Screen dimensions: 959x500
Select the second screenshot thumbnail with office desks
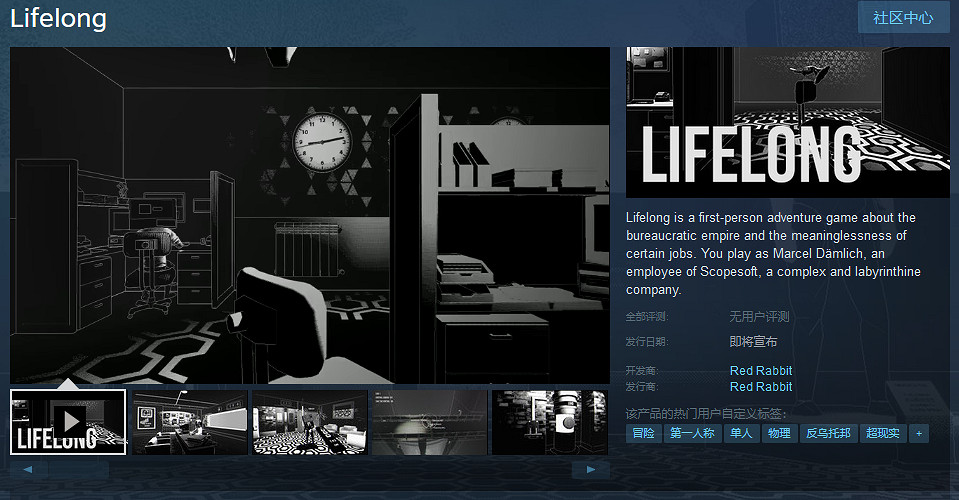tap(190, 422)
